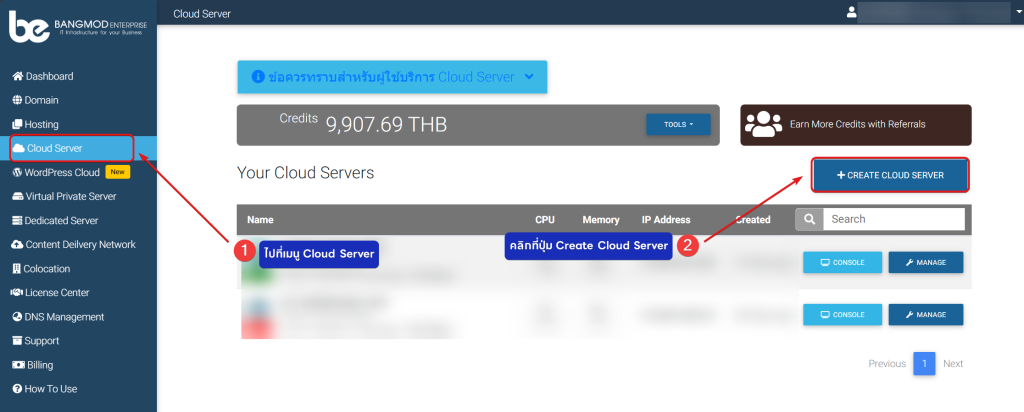Click the referrals people icon
The height and width of the screenshot is (412, 1024).
764,125
